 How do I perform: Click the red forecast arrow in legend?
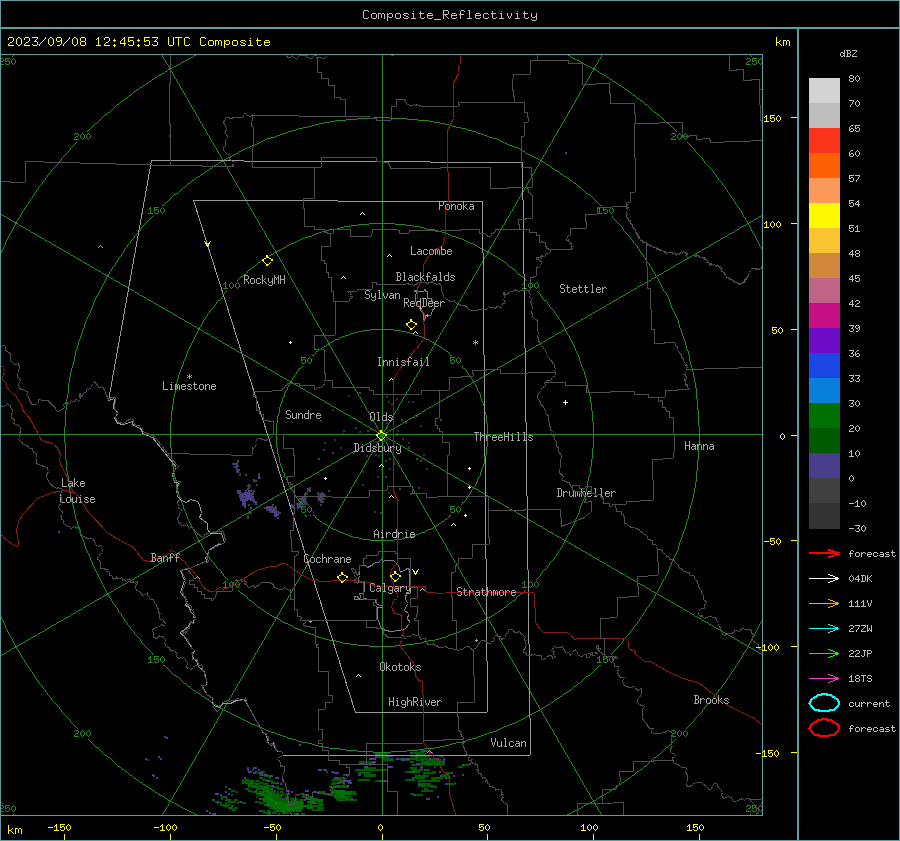[824, 553]
